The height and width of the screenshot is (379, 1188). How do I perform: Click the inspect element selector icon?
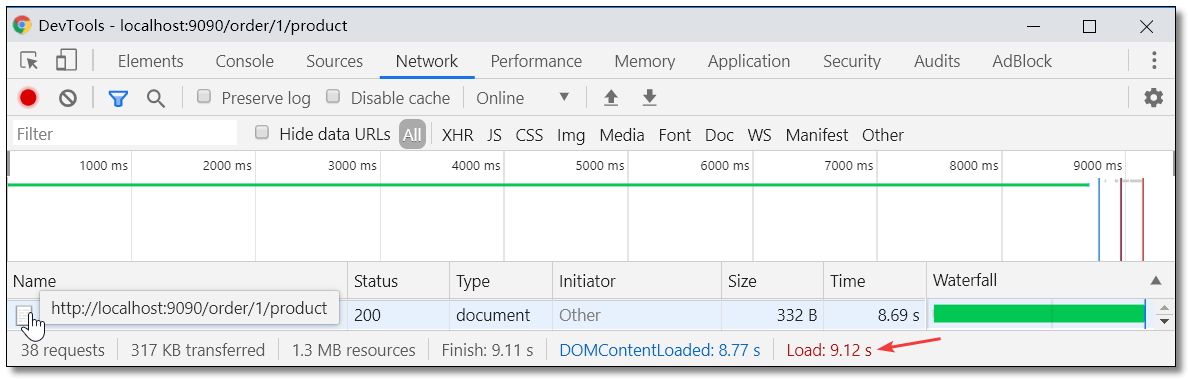(x=30, y=61)
